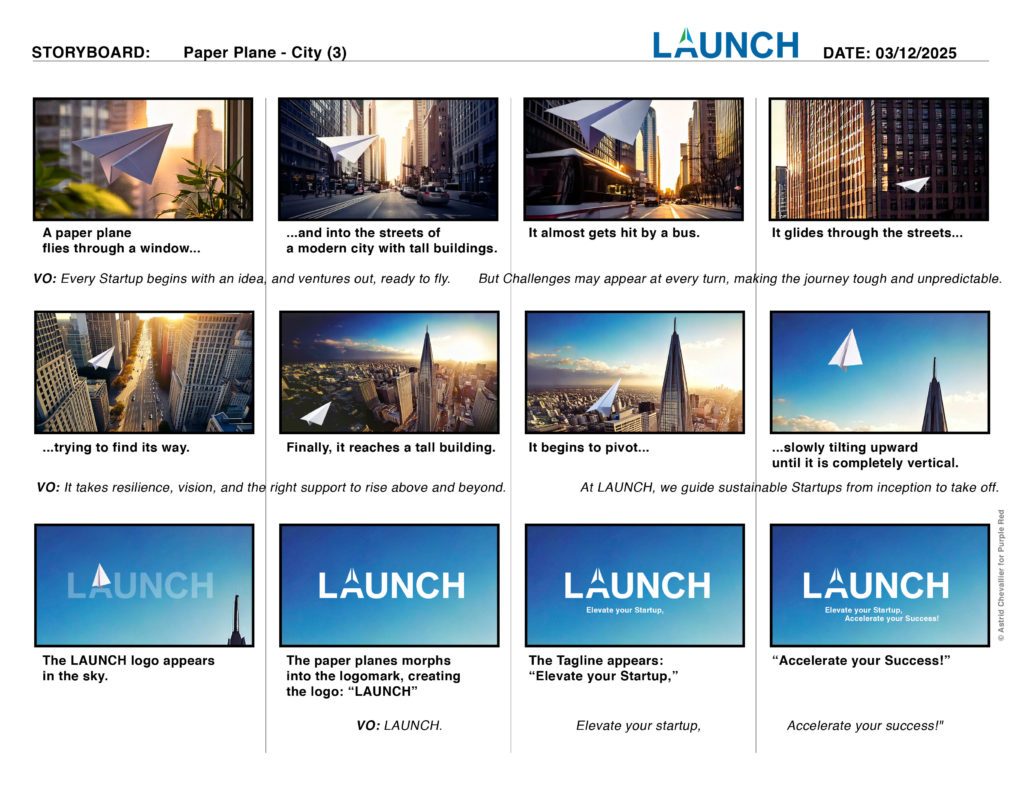Select the "STORYBOARD:" header label
The width and height of the screenshot is (1024, 791).
tap(91, 52)
